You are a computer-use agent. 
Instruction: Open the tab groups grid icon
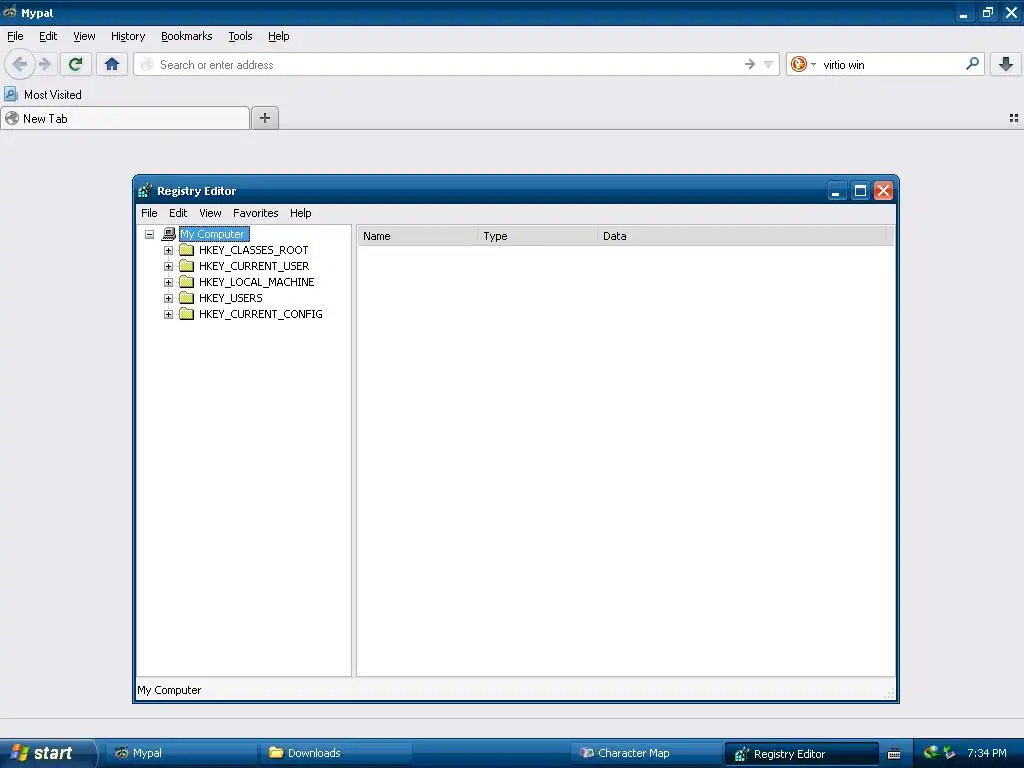click(1014, 118)
